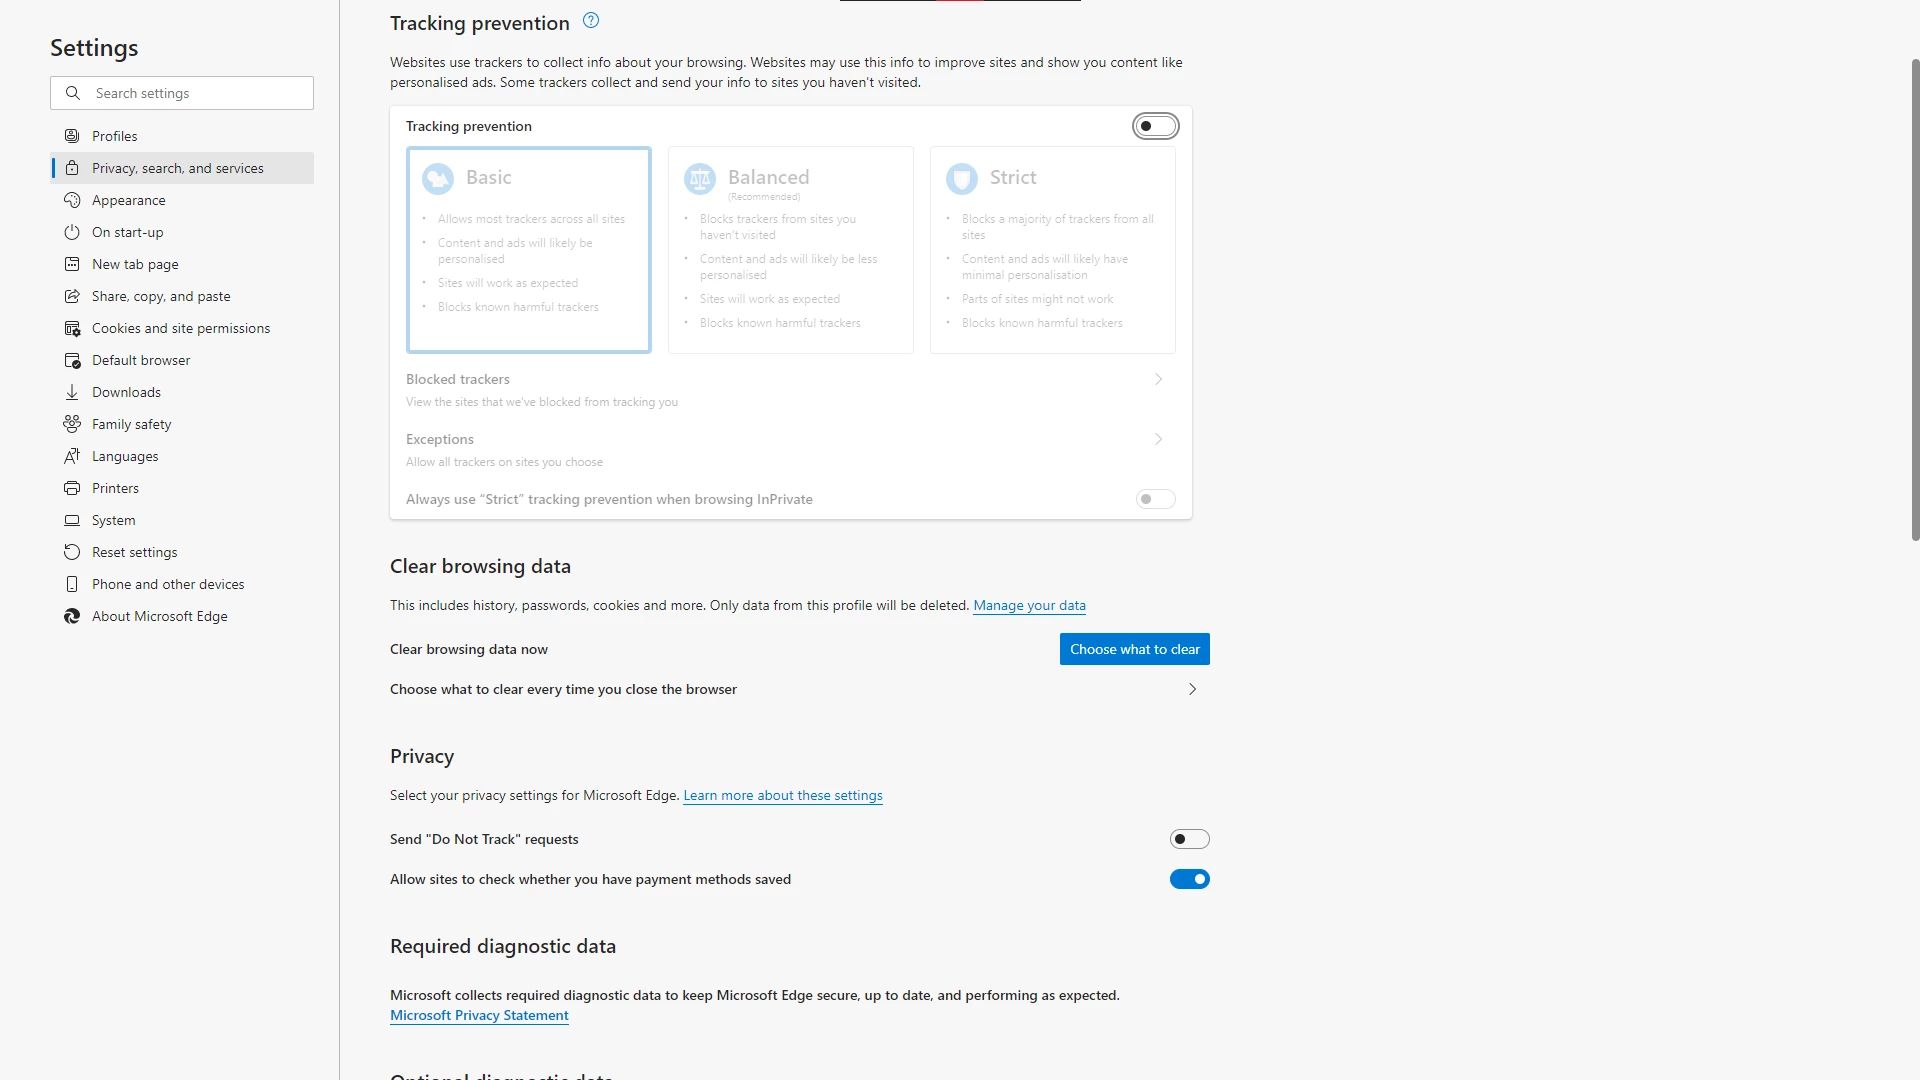The height and width of the screenshot is (1080, 1920).
Task: Click the About Microsoft Edge logo icon
Action: 72,616
